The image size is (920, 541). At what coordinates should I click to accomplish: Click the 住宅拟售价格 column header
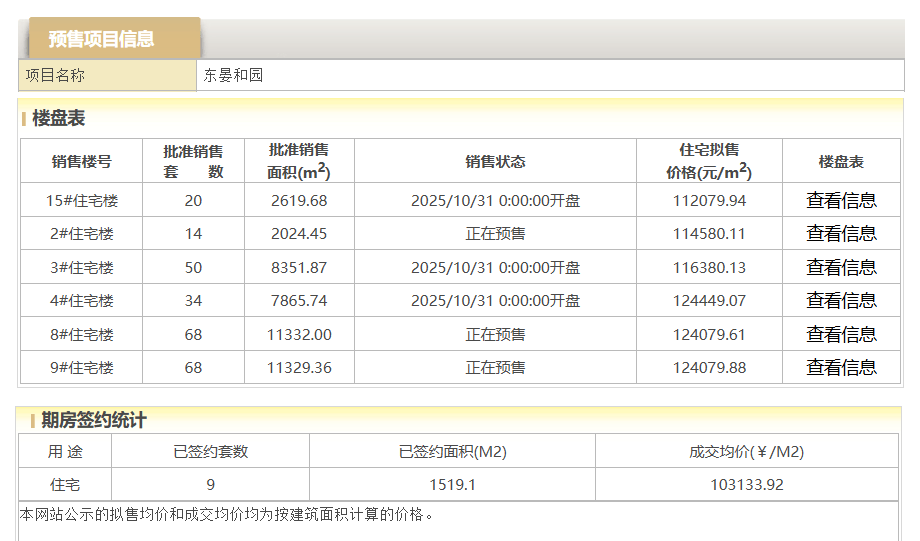click(709, 162)
